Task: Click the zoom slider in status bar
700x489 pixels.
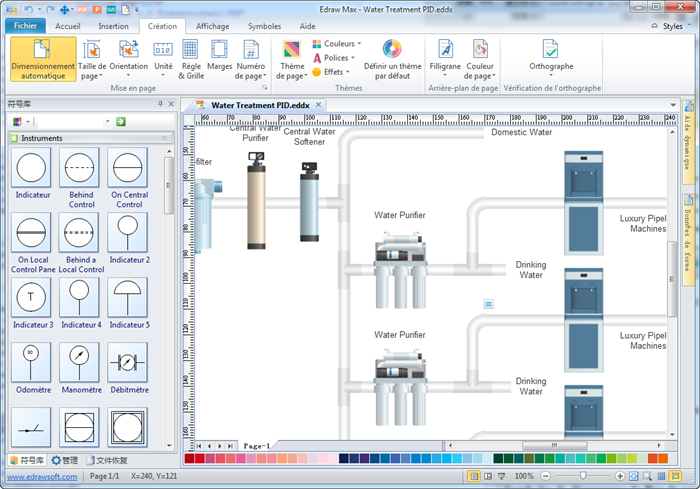Action: coord(584,477)
